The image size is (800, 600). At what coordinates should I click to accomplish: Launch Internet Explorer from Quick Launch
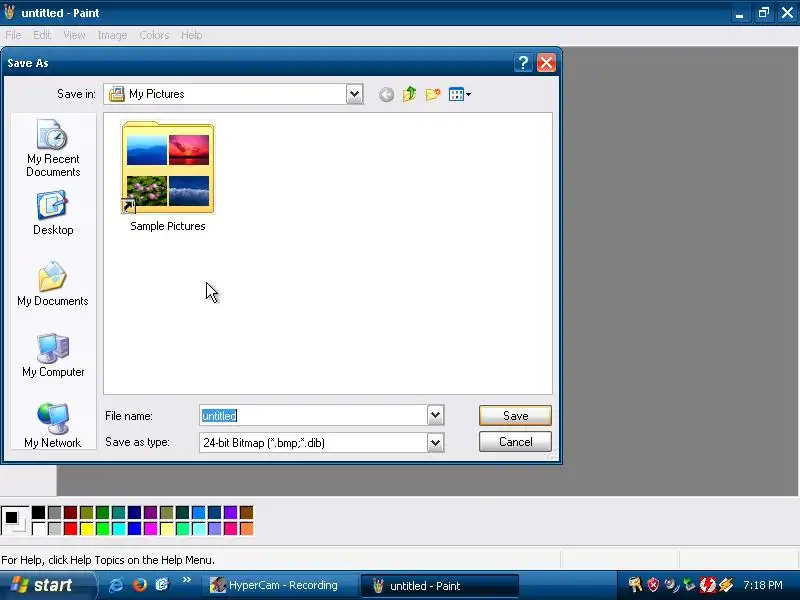pyautogui.click(x=116, y=585)
